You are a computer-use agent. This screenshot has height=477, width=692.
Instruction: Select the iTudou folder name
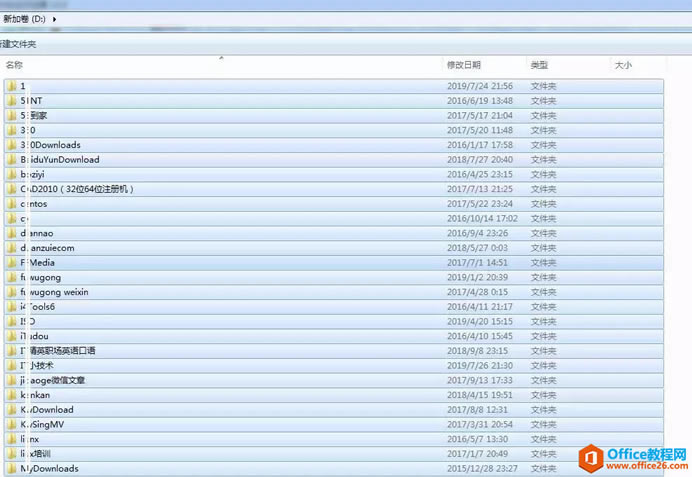click(34, 336)
